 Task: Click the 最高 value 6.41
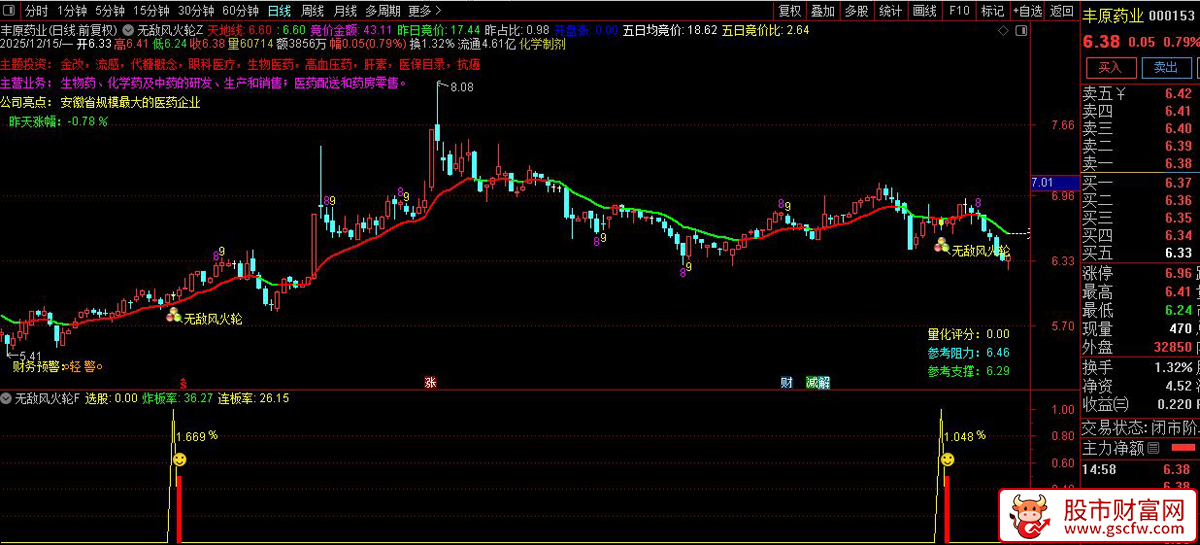(x=1178, y=292)
